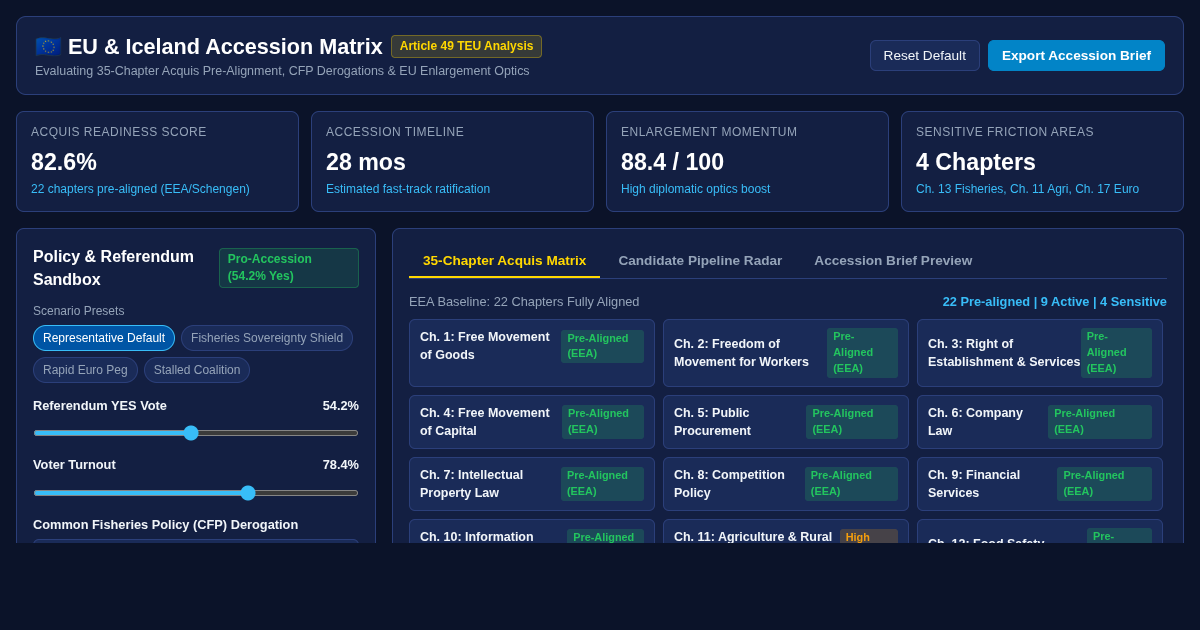Click 'Common Fisheries Policy (CFP) Derogation' label
This screenshot has width=1200, height=630.
165,524
